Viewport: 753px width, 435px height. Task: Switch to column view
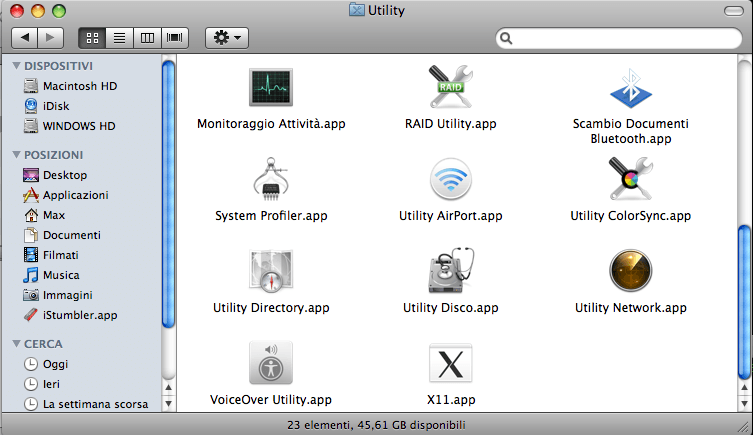pos(147,37)
